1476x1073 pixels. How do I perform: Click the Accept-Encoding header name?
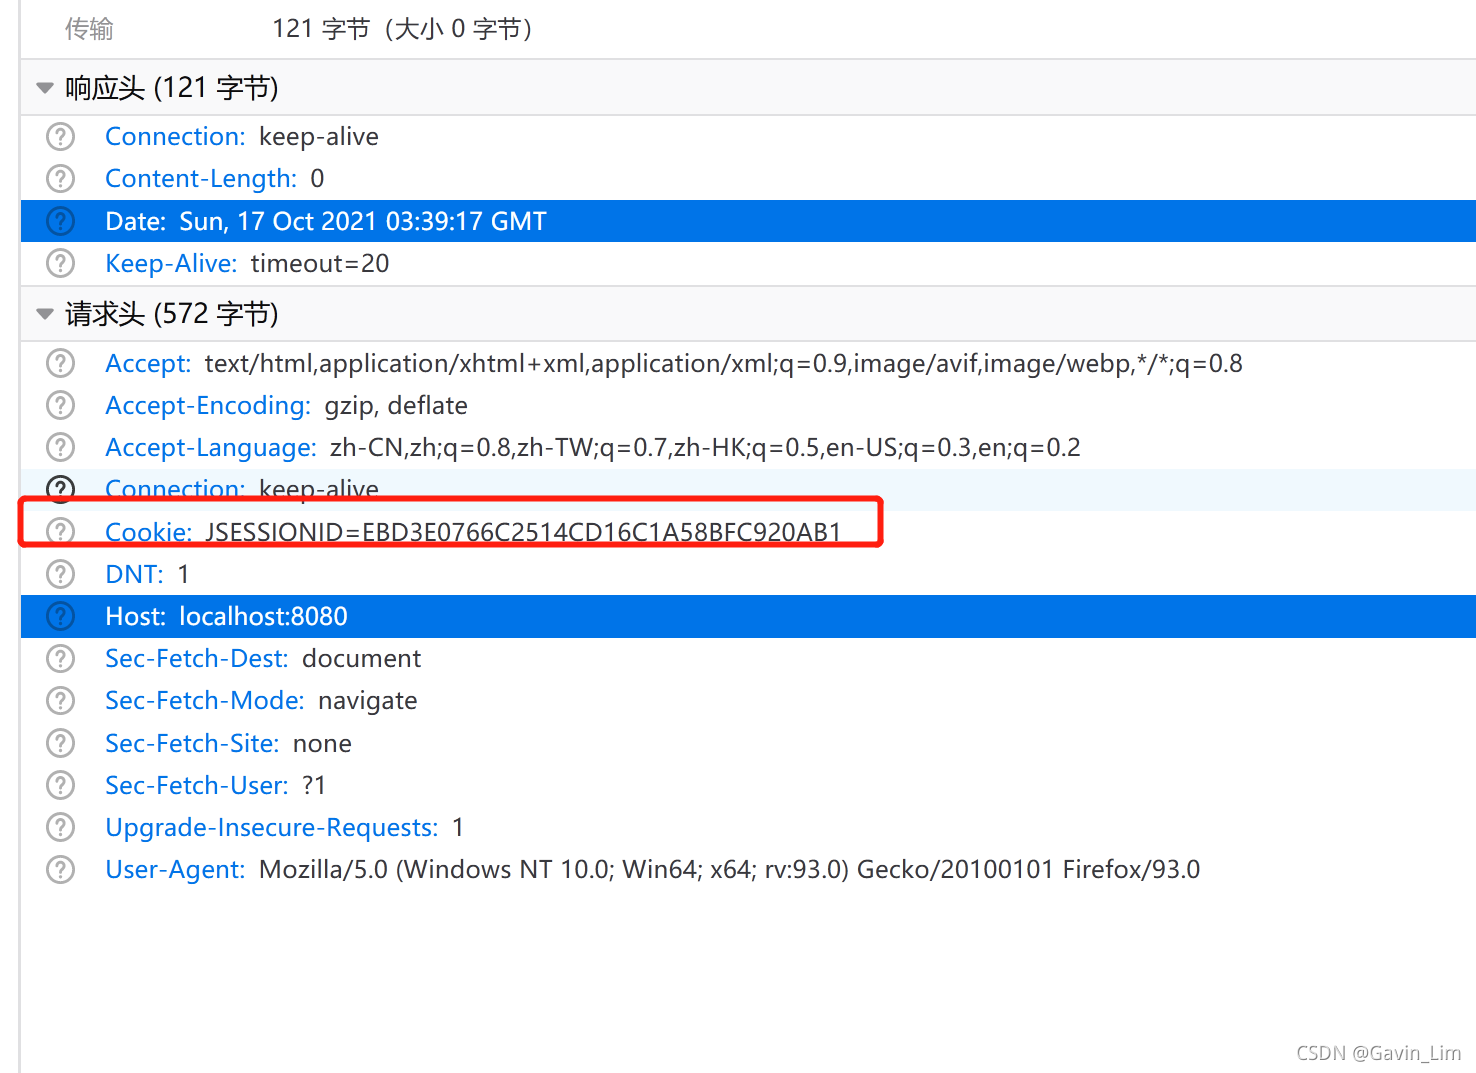(x=208, y=405)
